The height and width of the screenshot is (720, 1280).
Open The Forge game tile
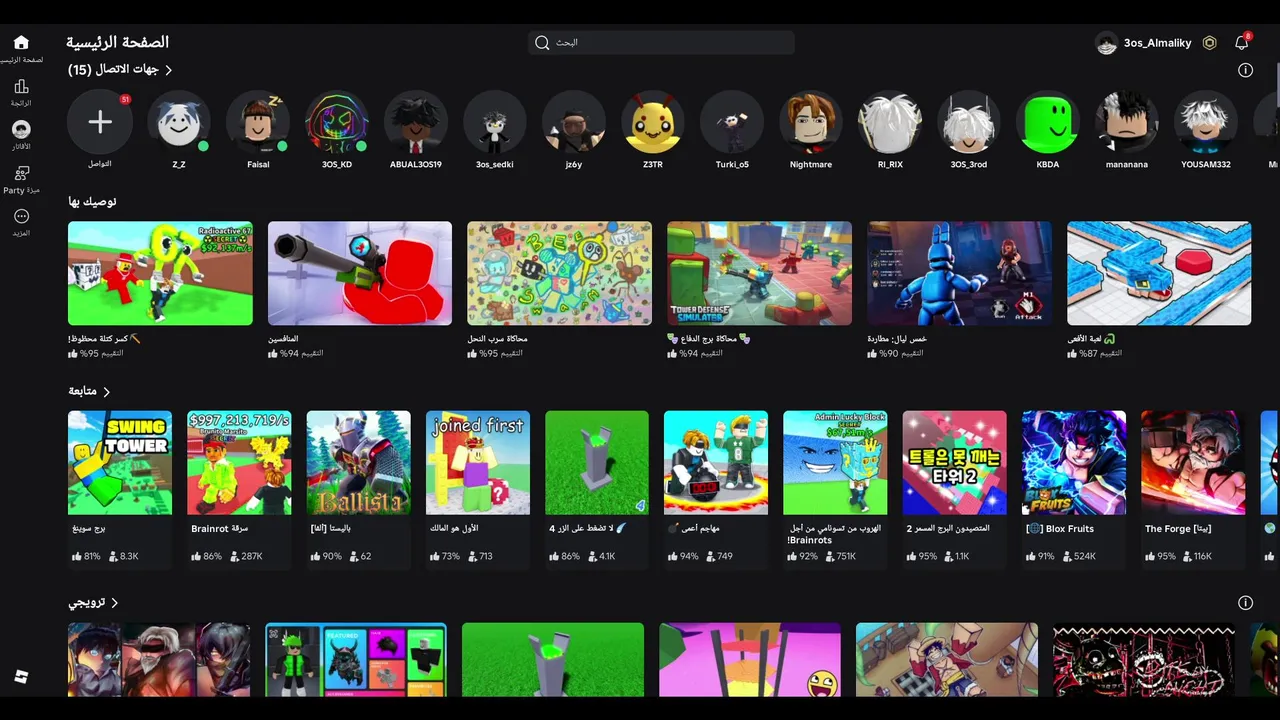click(x=1193, y=463)
